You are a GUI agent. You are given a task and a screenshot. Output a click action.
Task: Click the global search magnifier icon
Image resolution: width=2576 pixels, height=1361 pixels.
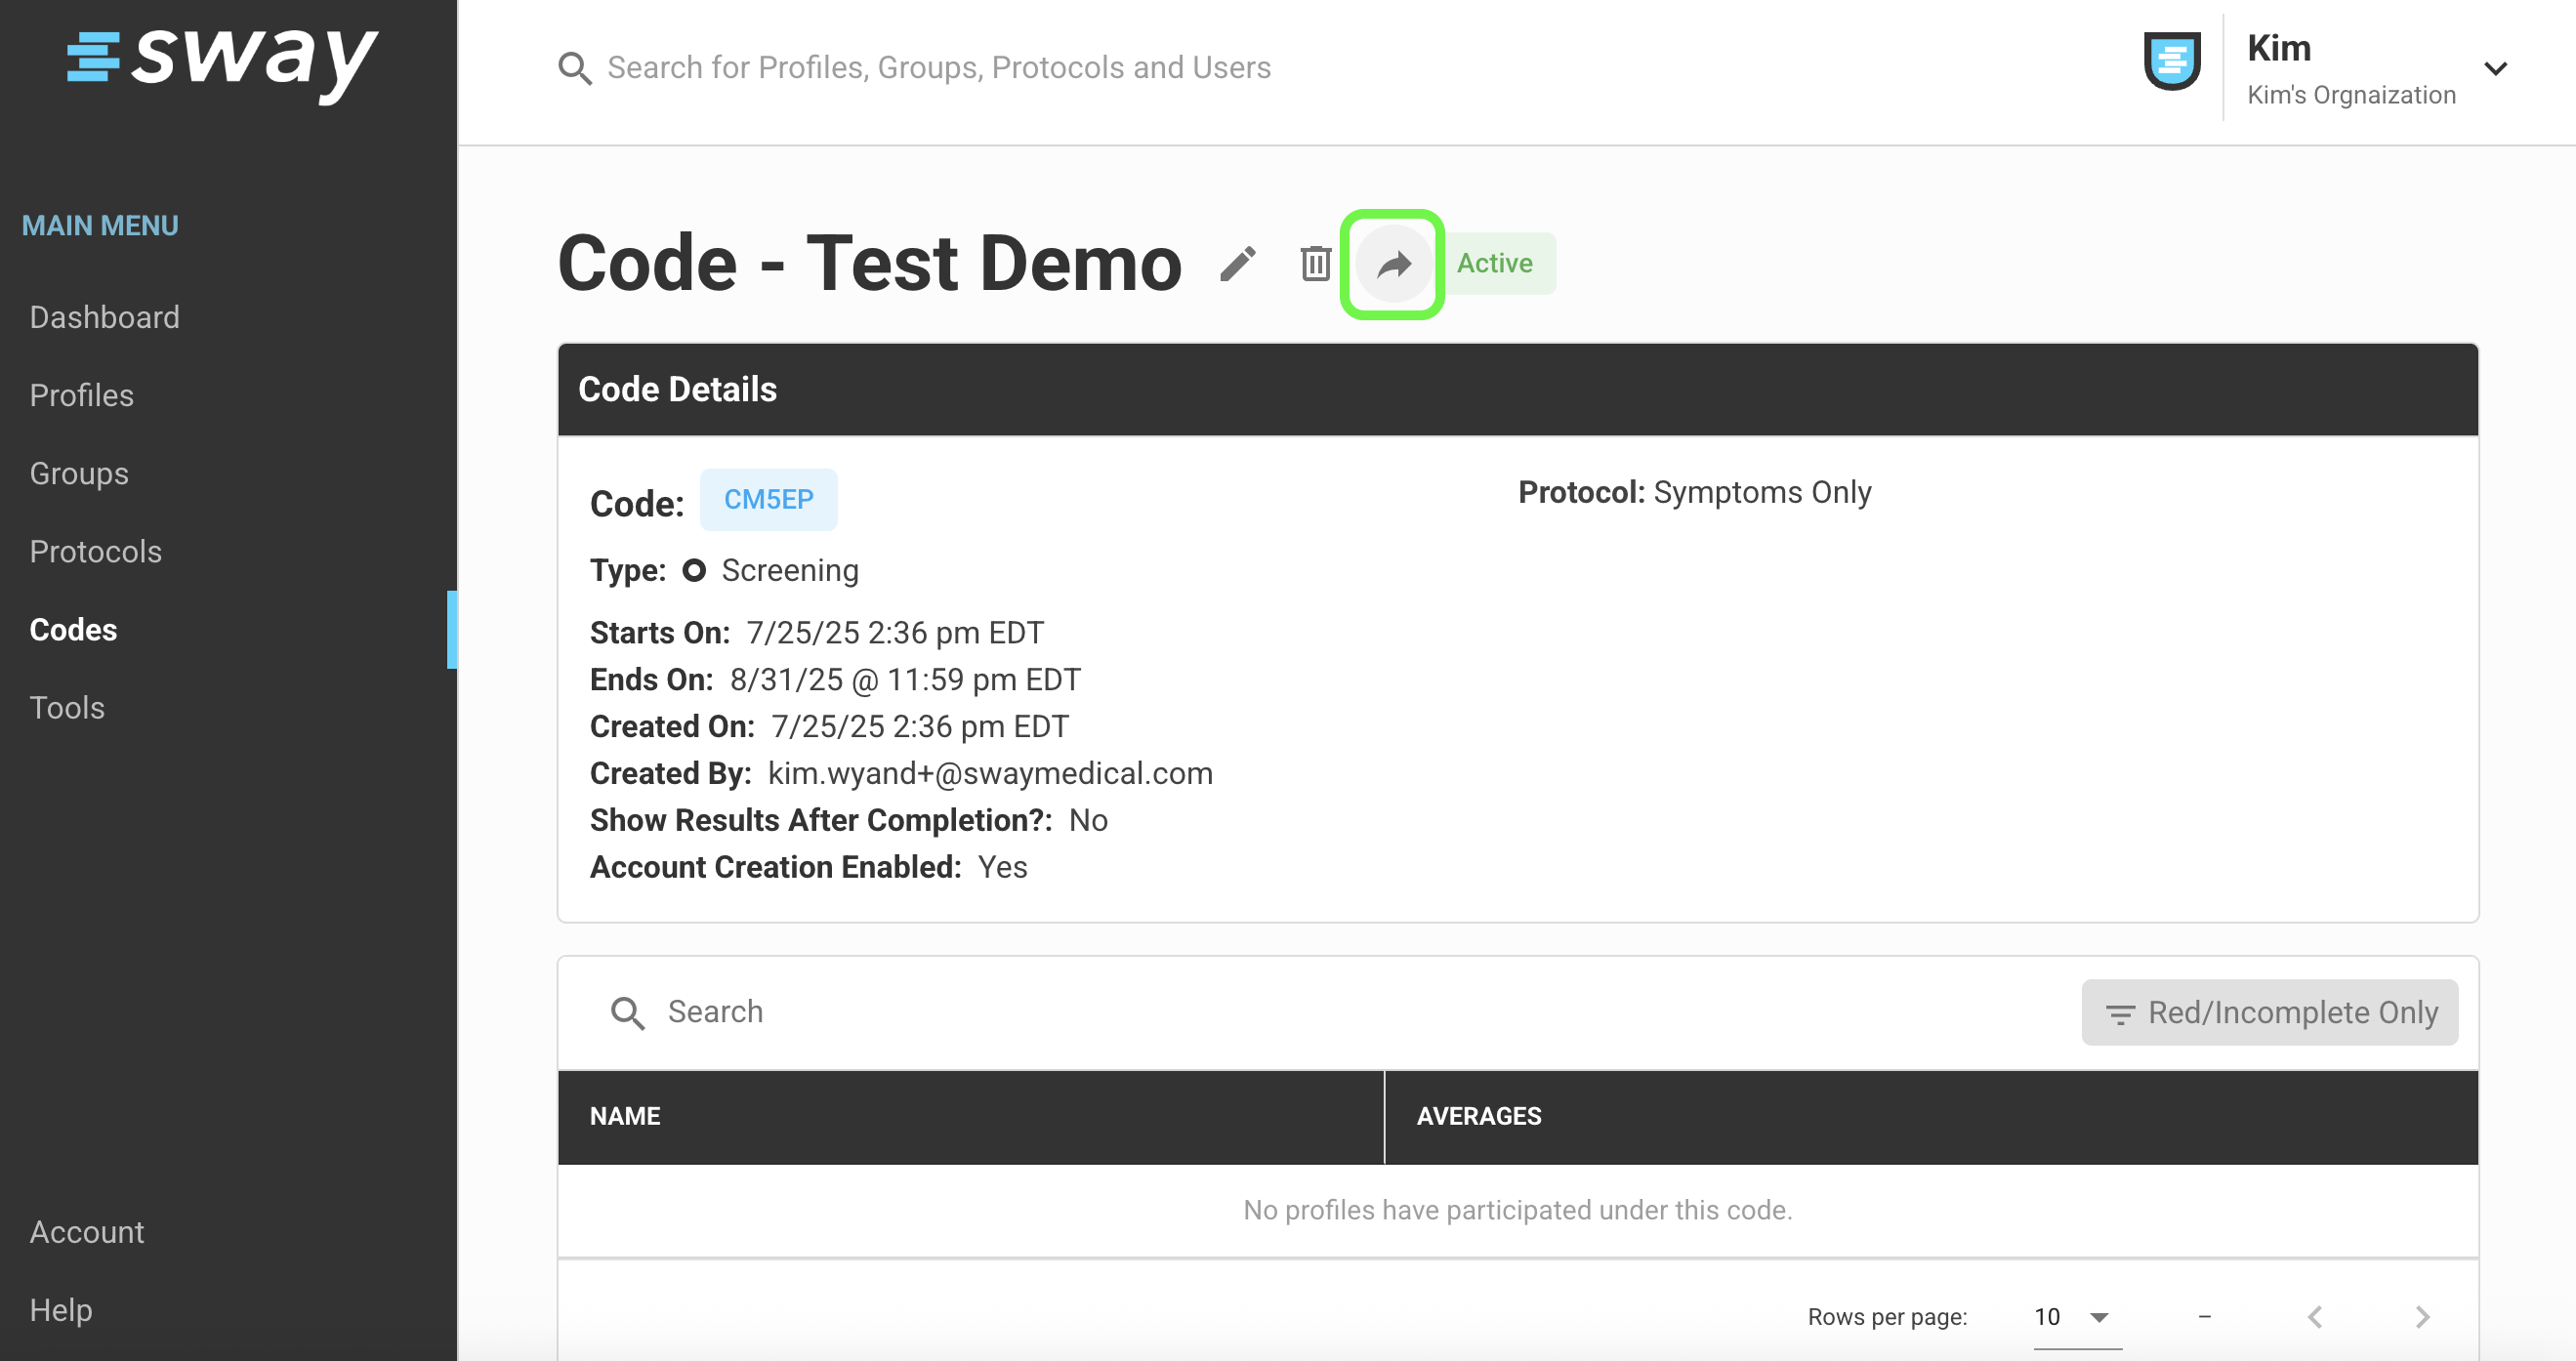point(575,68)
